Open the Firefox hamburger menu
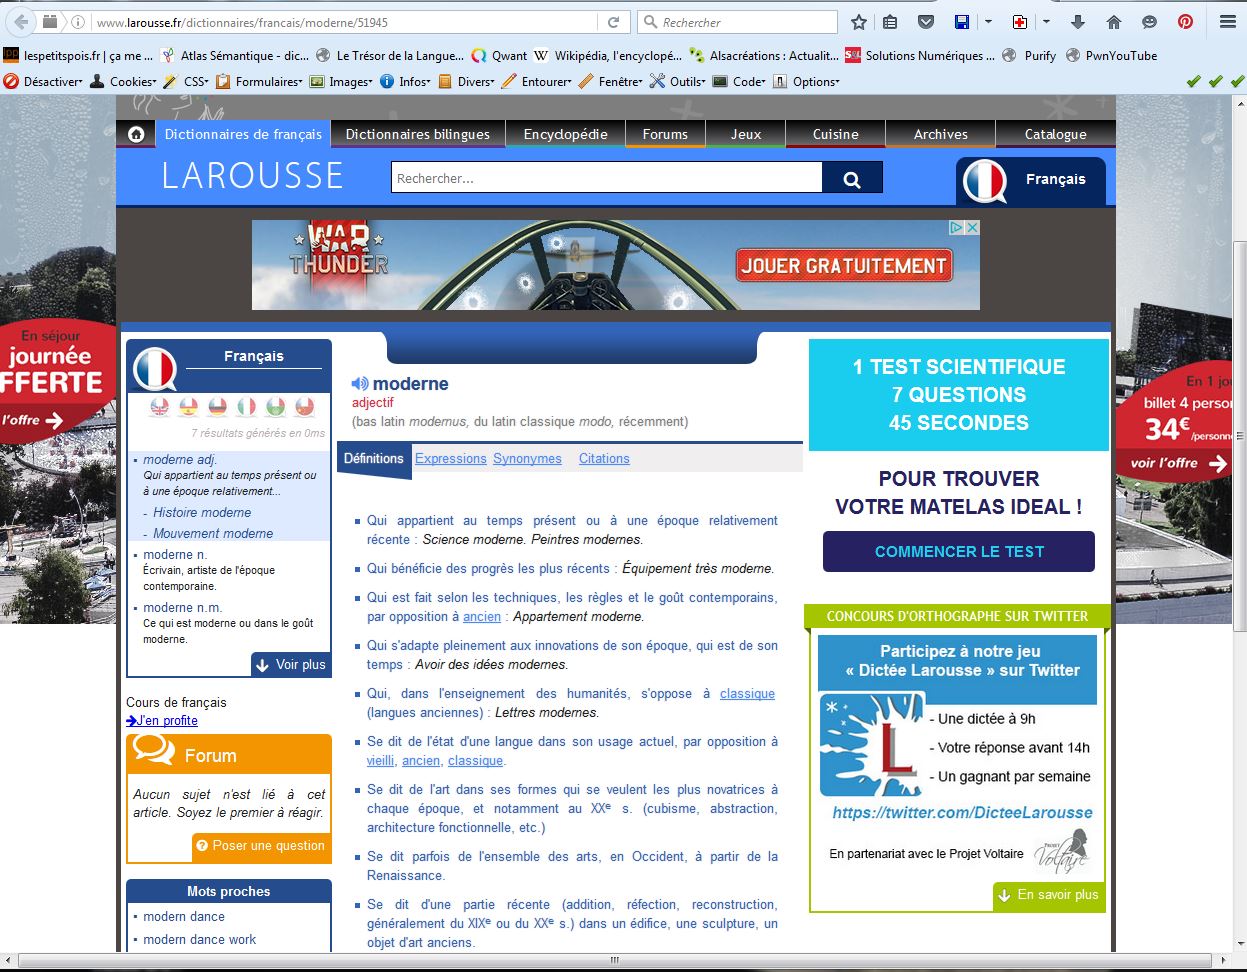The image size is (1247, 972). pos(1228,22)
